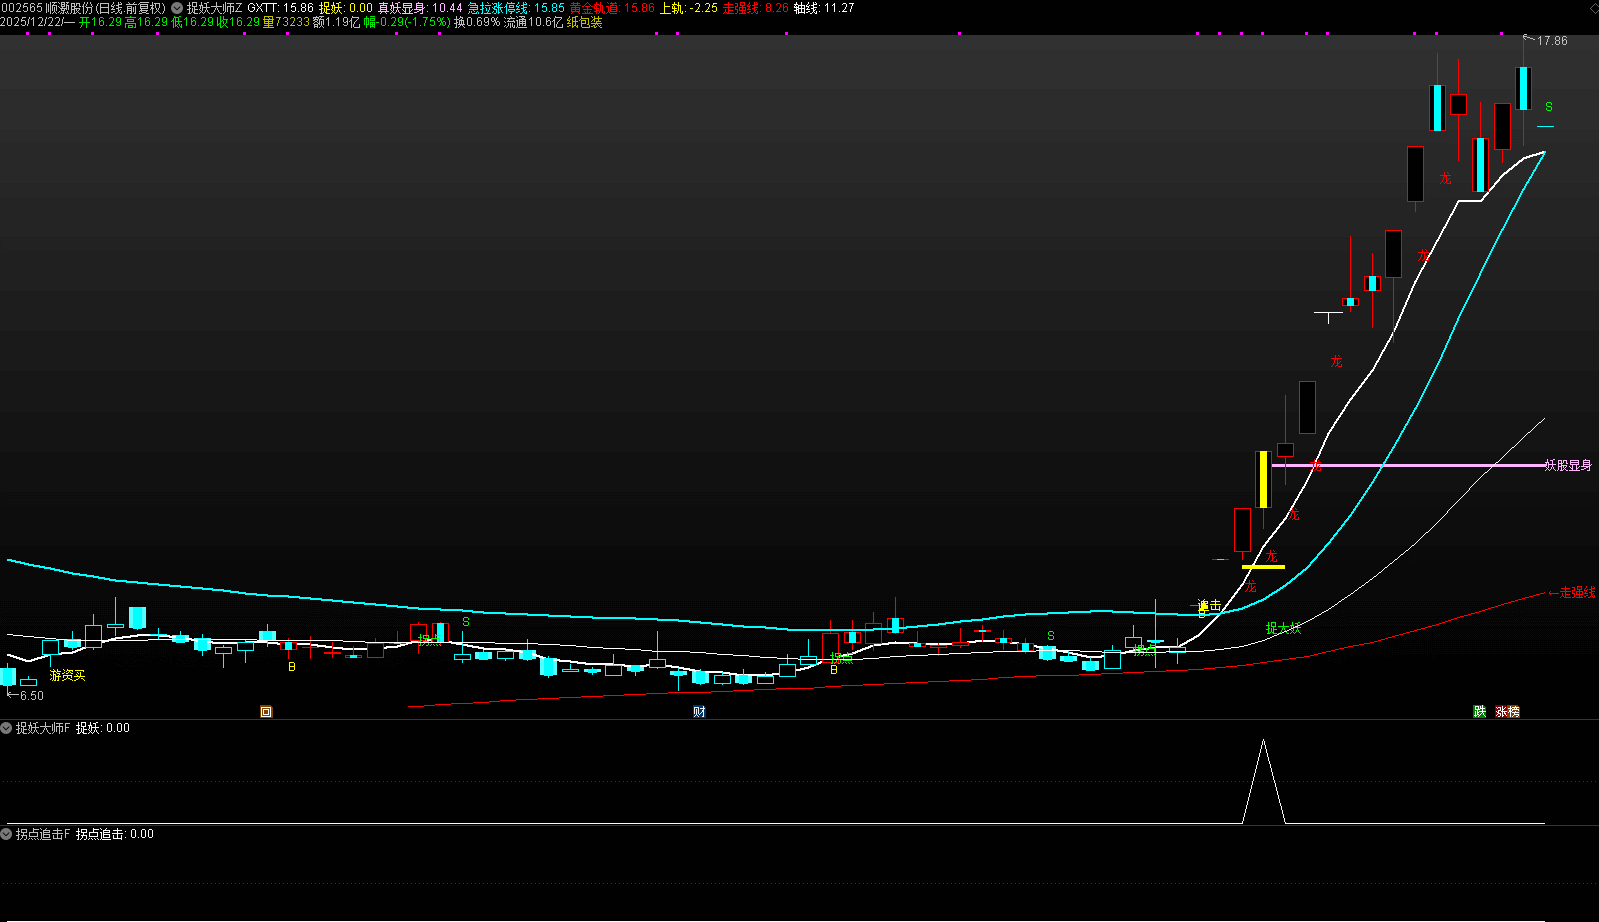Click the 财 financial info marker

(699, 712)
